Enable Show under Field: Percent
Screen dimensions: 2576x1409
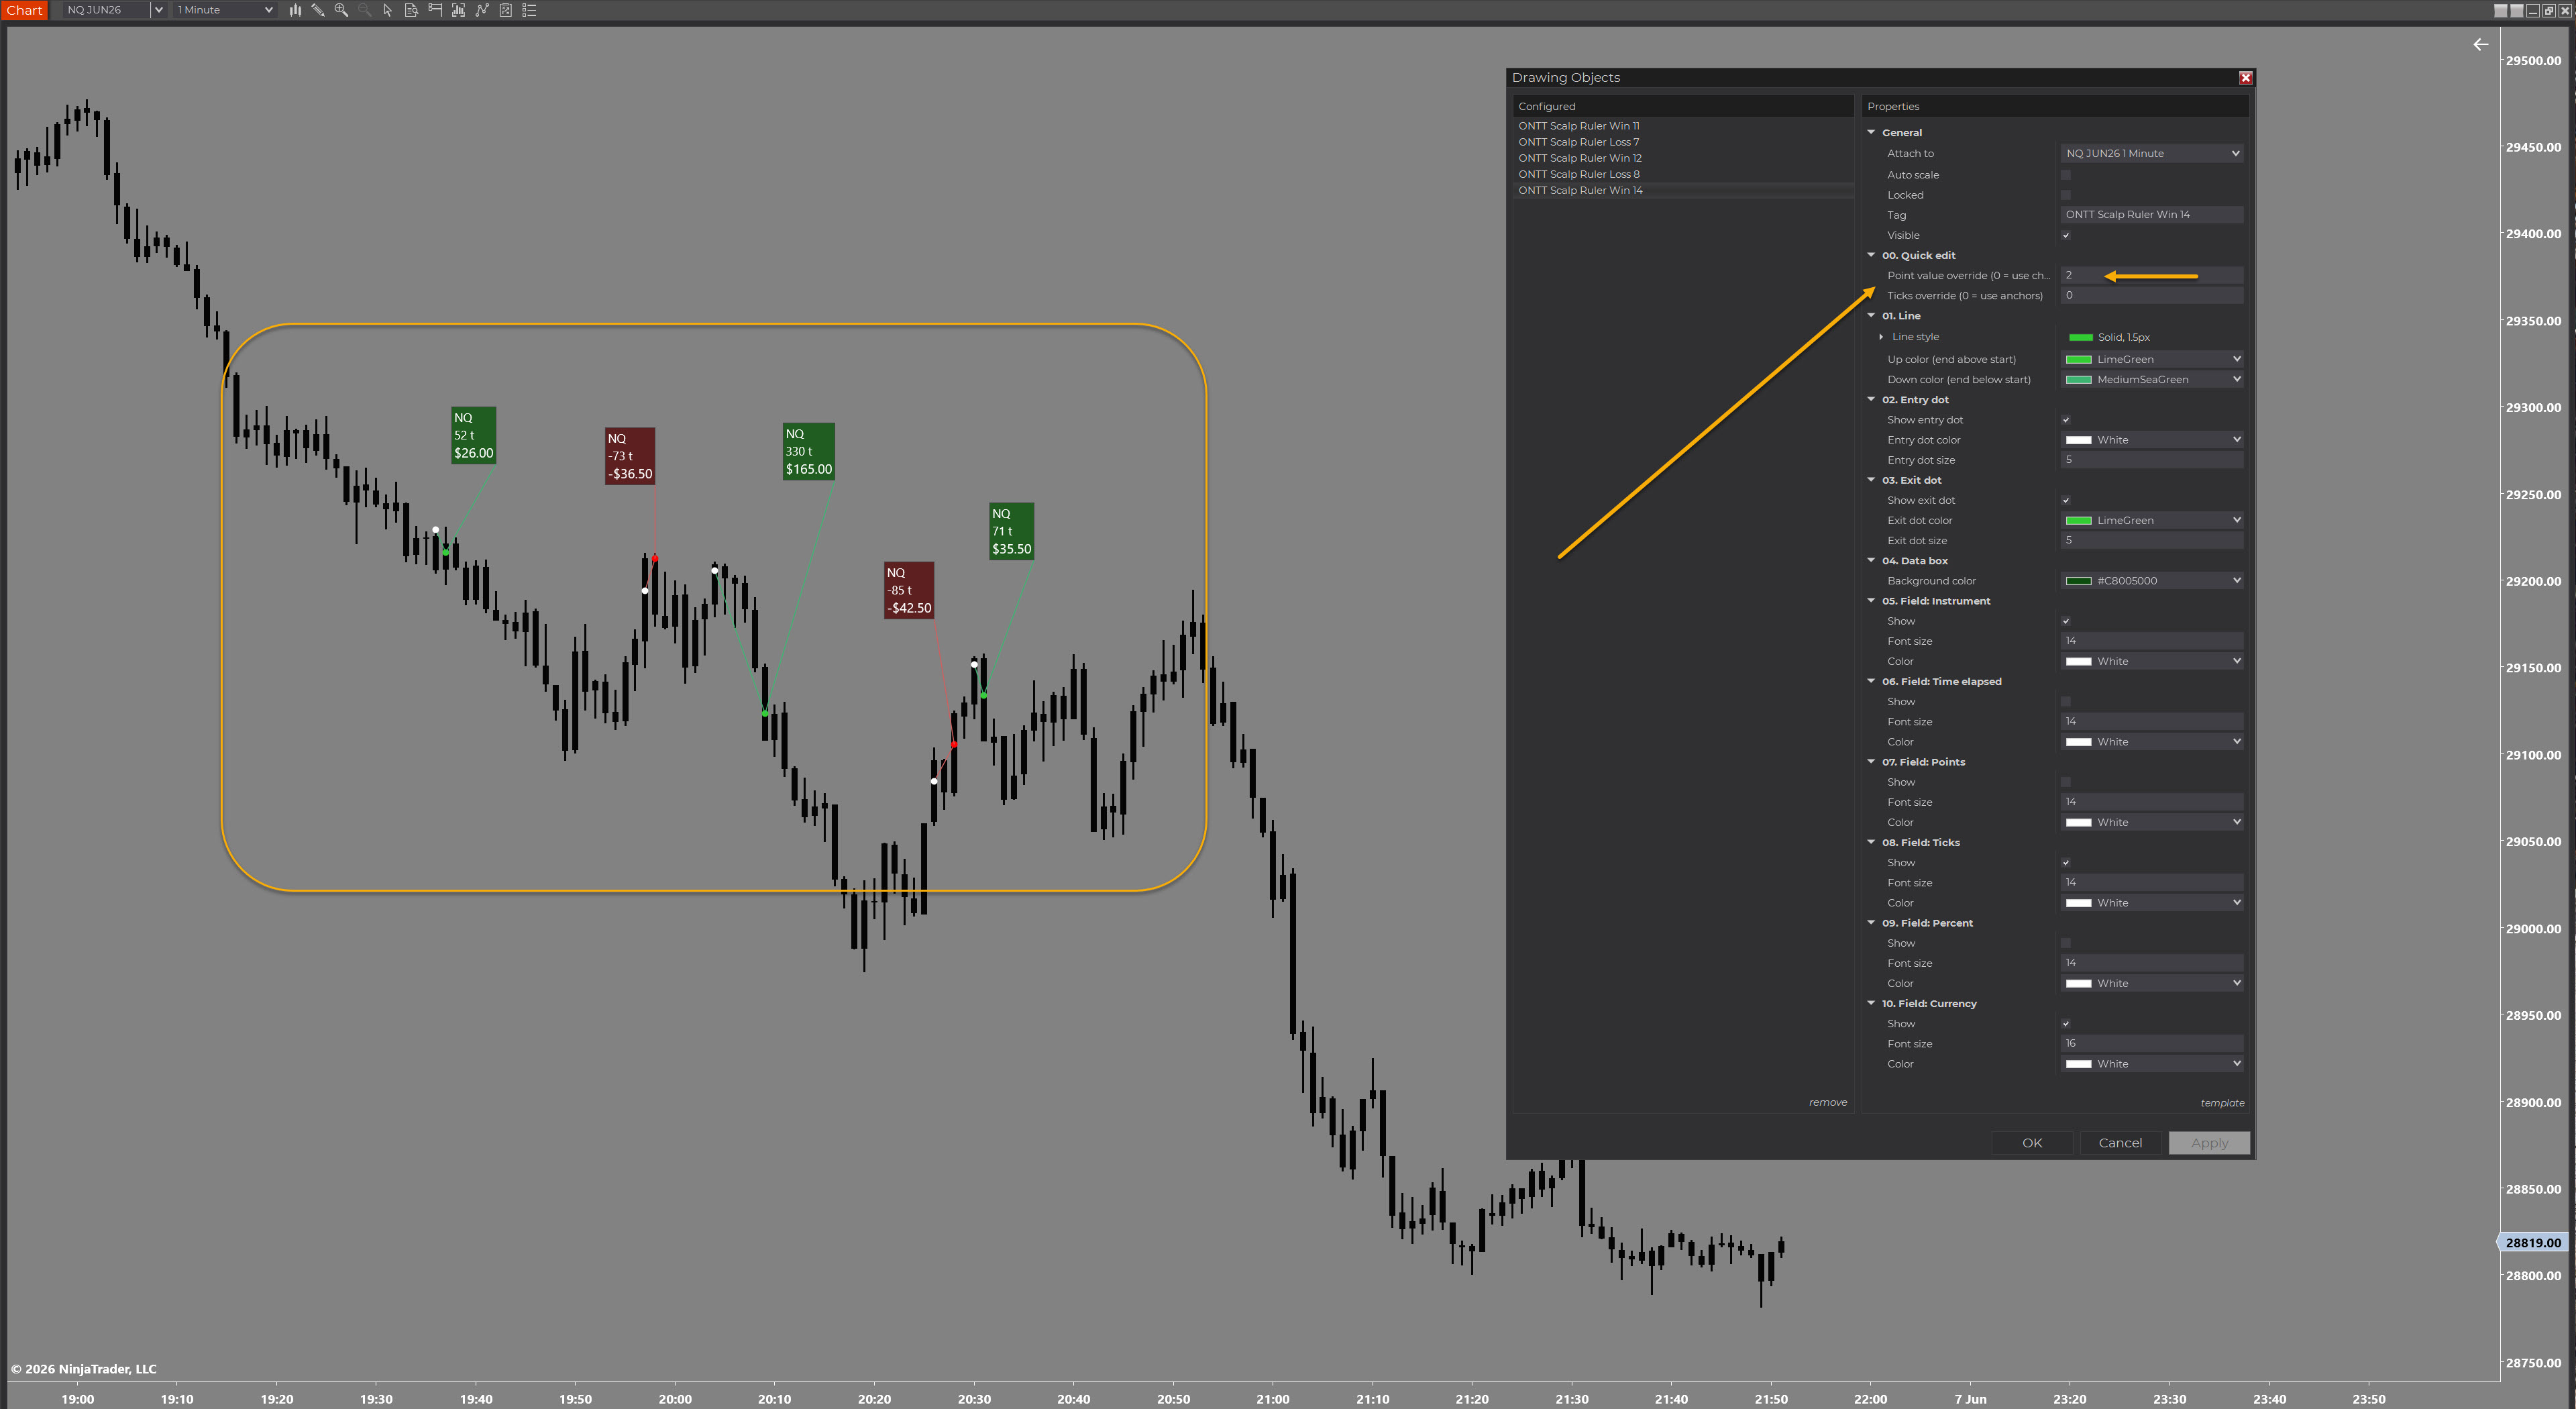2066,943
